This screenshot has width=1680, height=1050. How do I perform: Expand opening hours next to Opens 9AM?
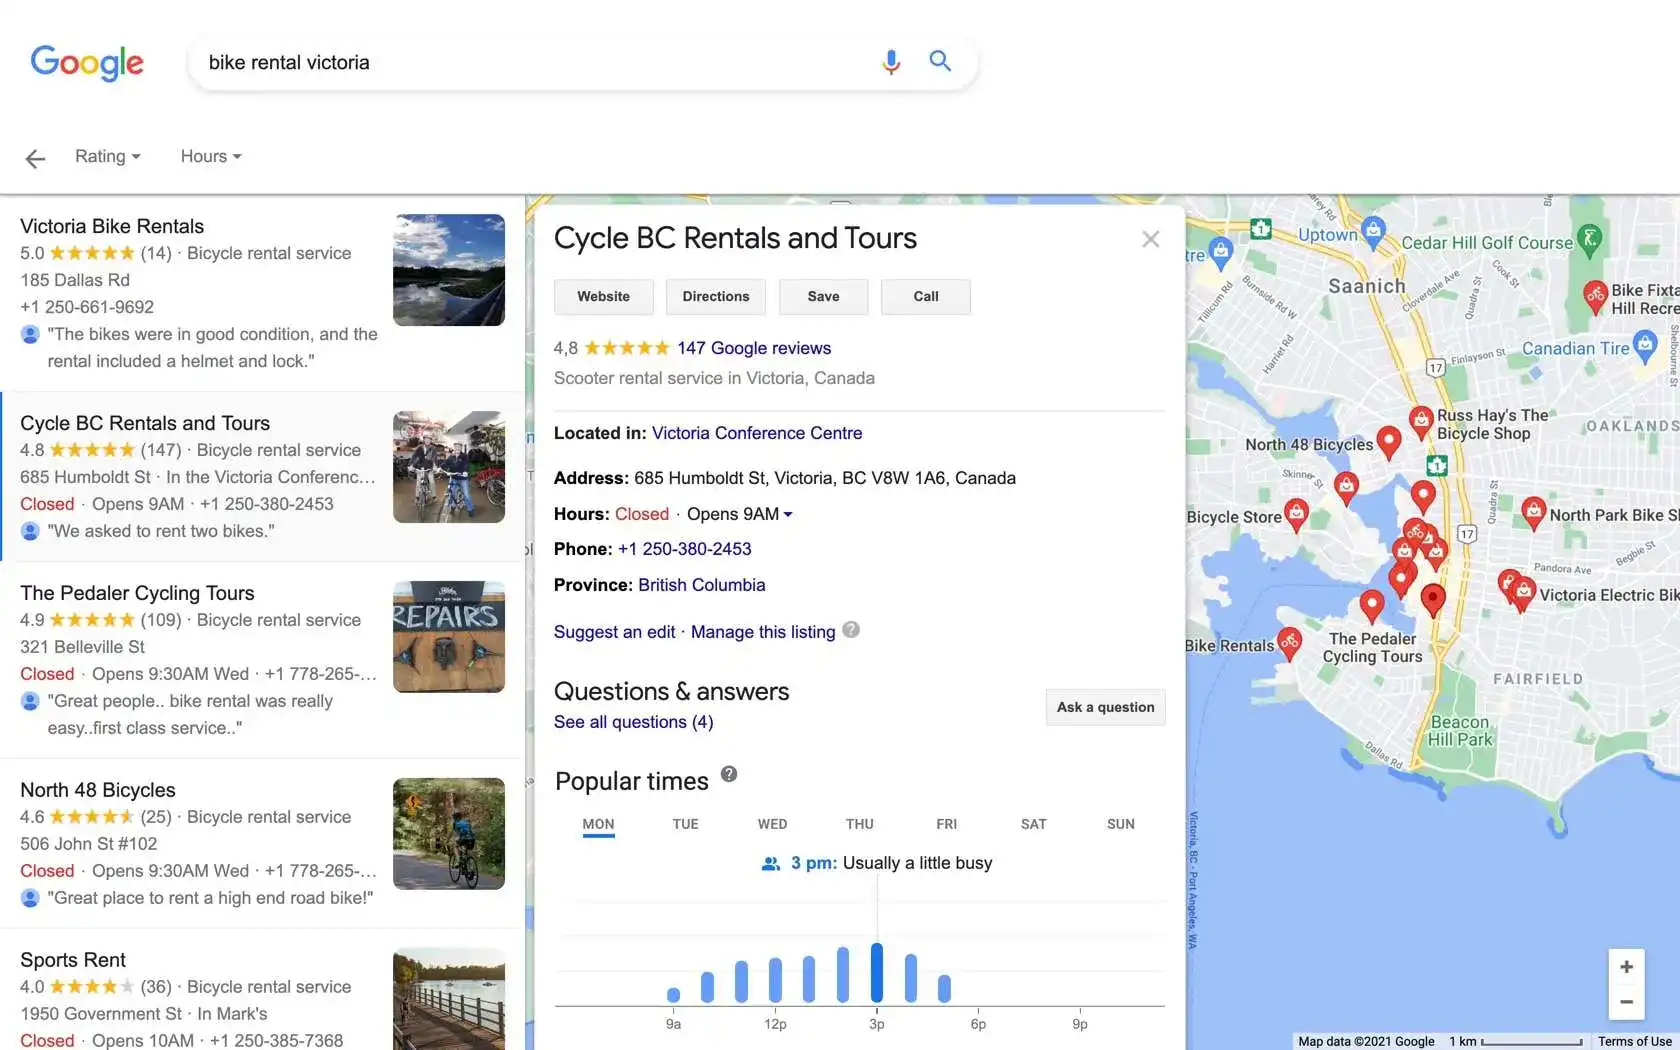pyautogui.click(x=788, y=514)
